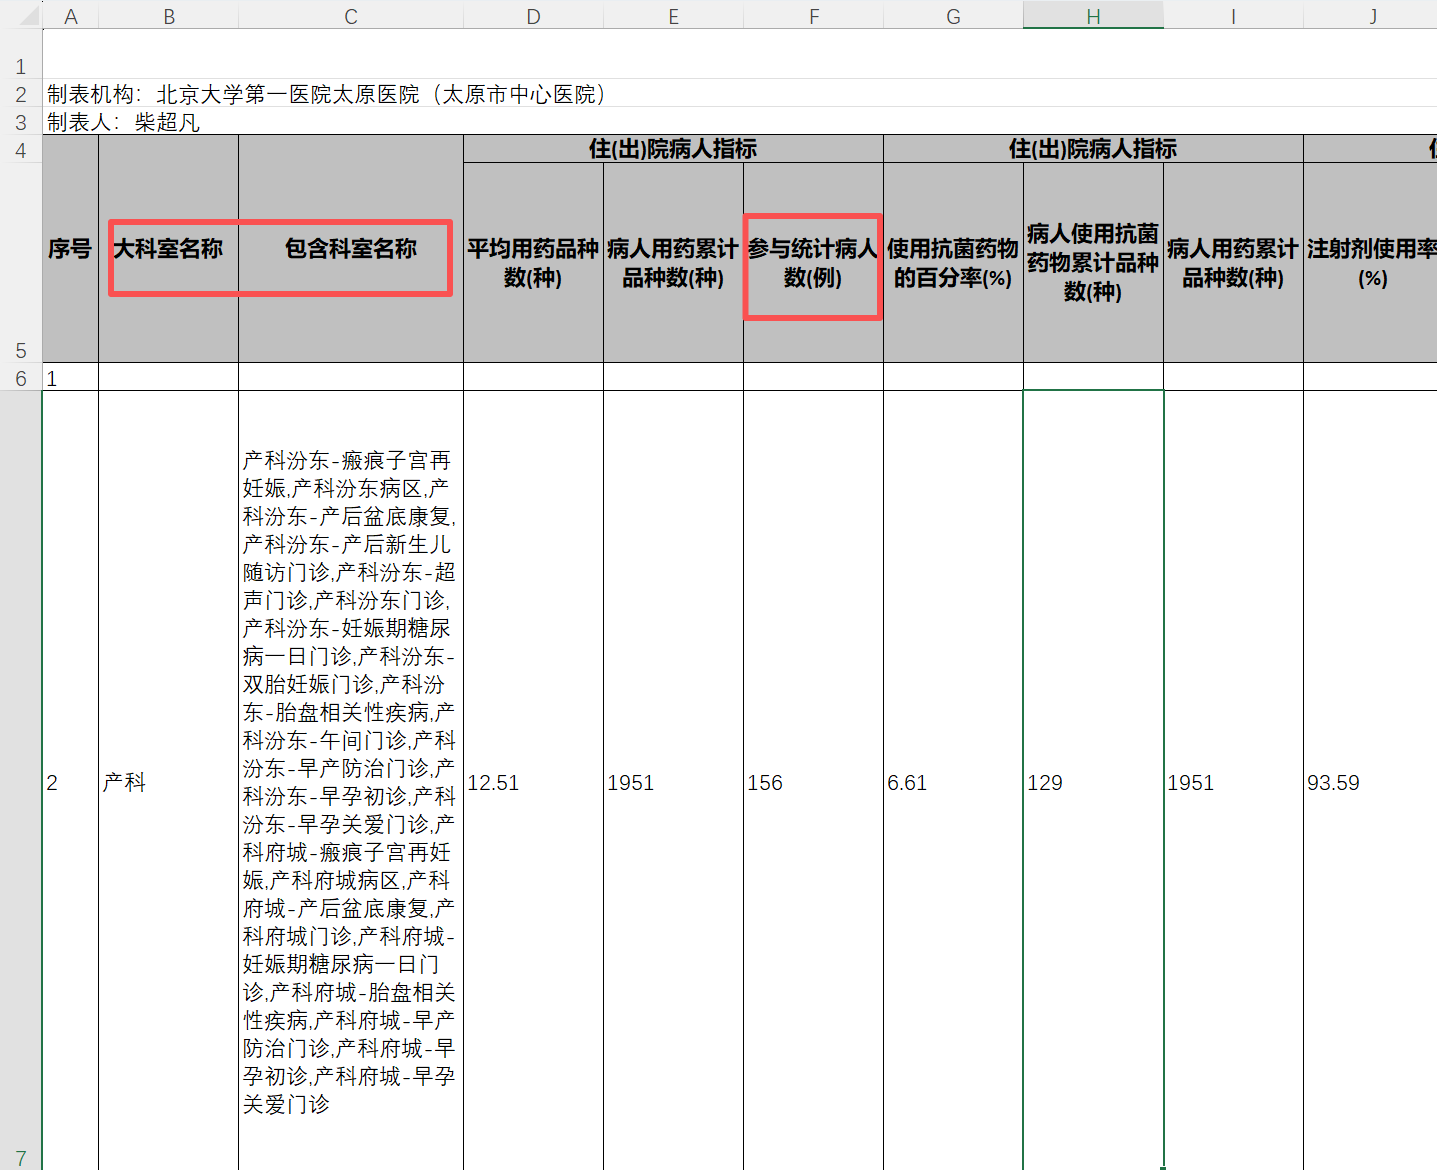The height and width of the screenshot is (1170, 1437).
Task: Select column F header
Action: pos(813,16)
